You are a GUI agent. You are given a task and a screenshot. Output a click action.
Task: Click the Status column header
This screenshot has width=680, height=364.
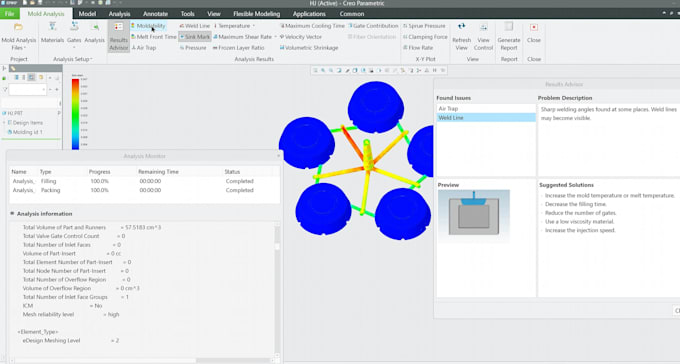coord(232,172)
